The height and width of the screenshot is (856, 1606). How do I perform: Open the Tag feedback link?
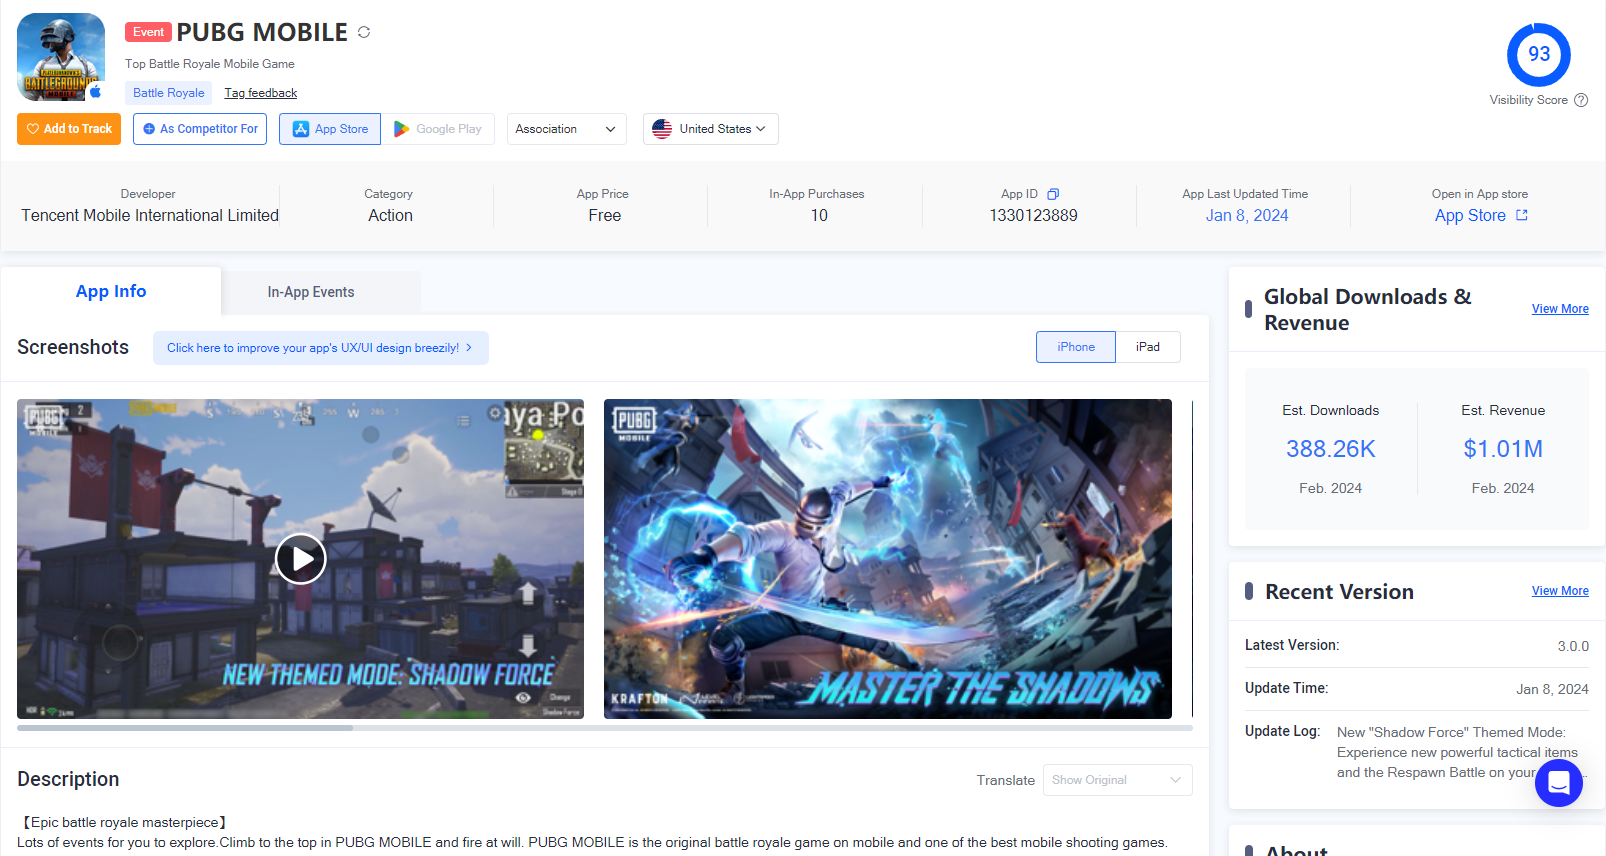click(260, 93)
